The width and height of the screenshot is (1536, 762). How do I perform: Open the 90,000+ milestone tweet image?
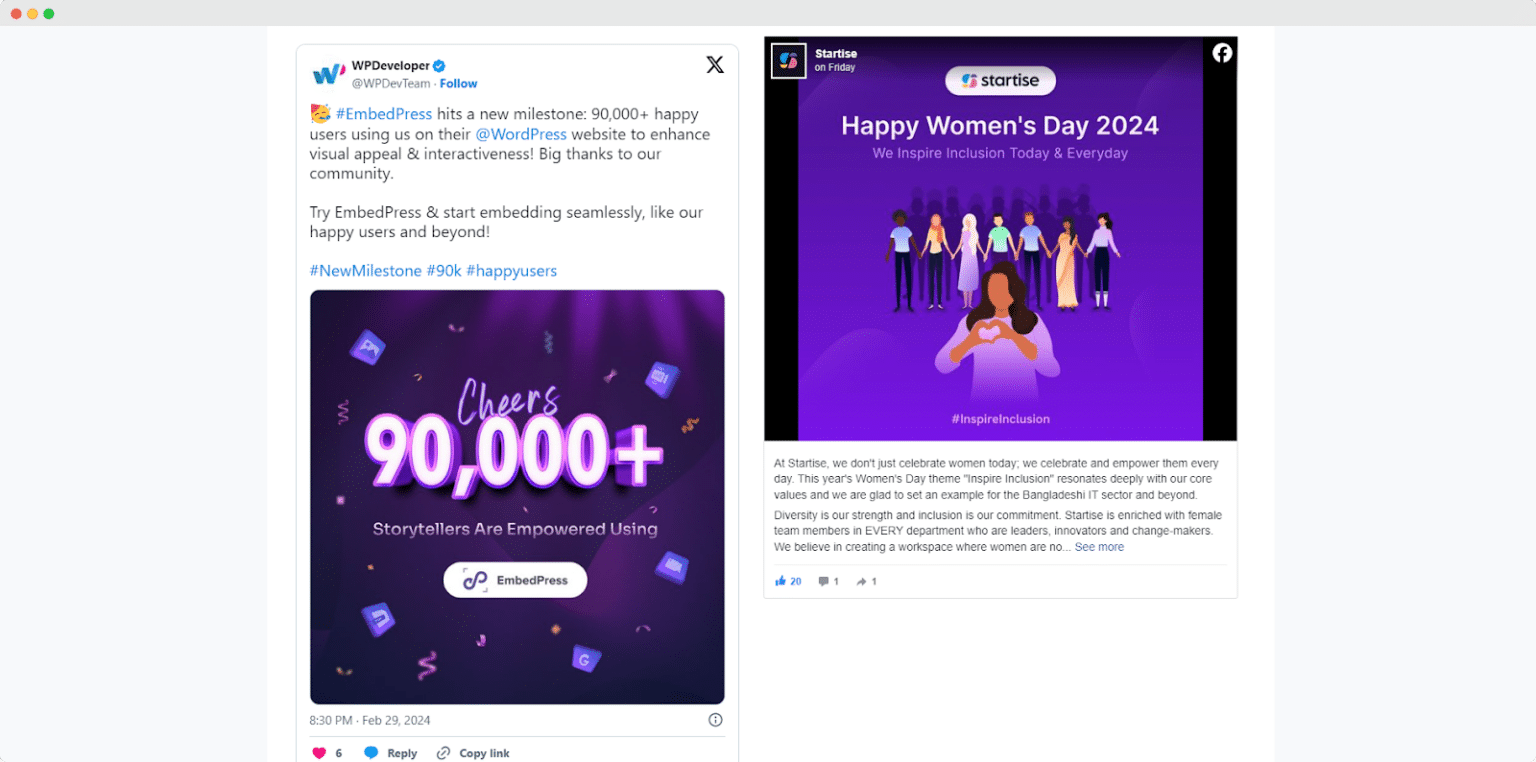[517, 497]
